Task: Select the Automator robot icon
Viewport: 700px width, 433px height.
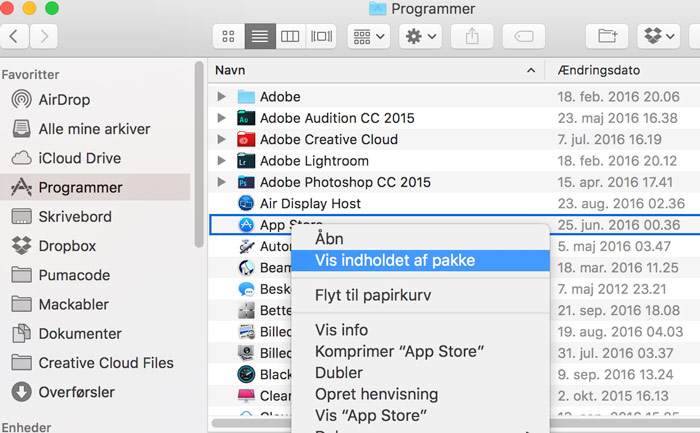Action: (x=246, y=246)
